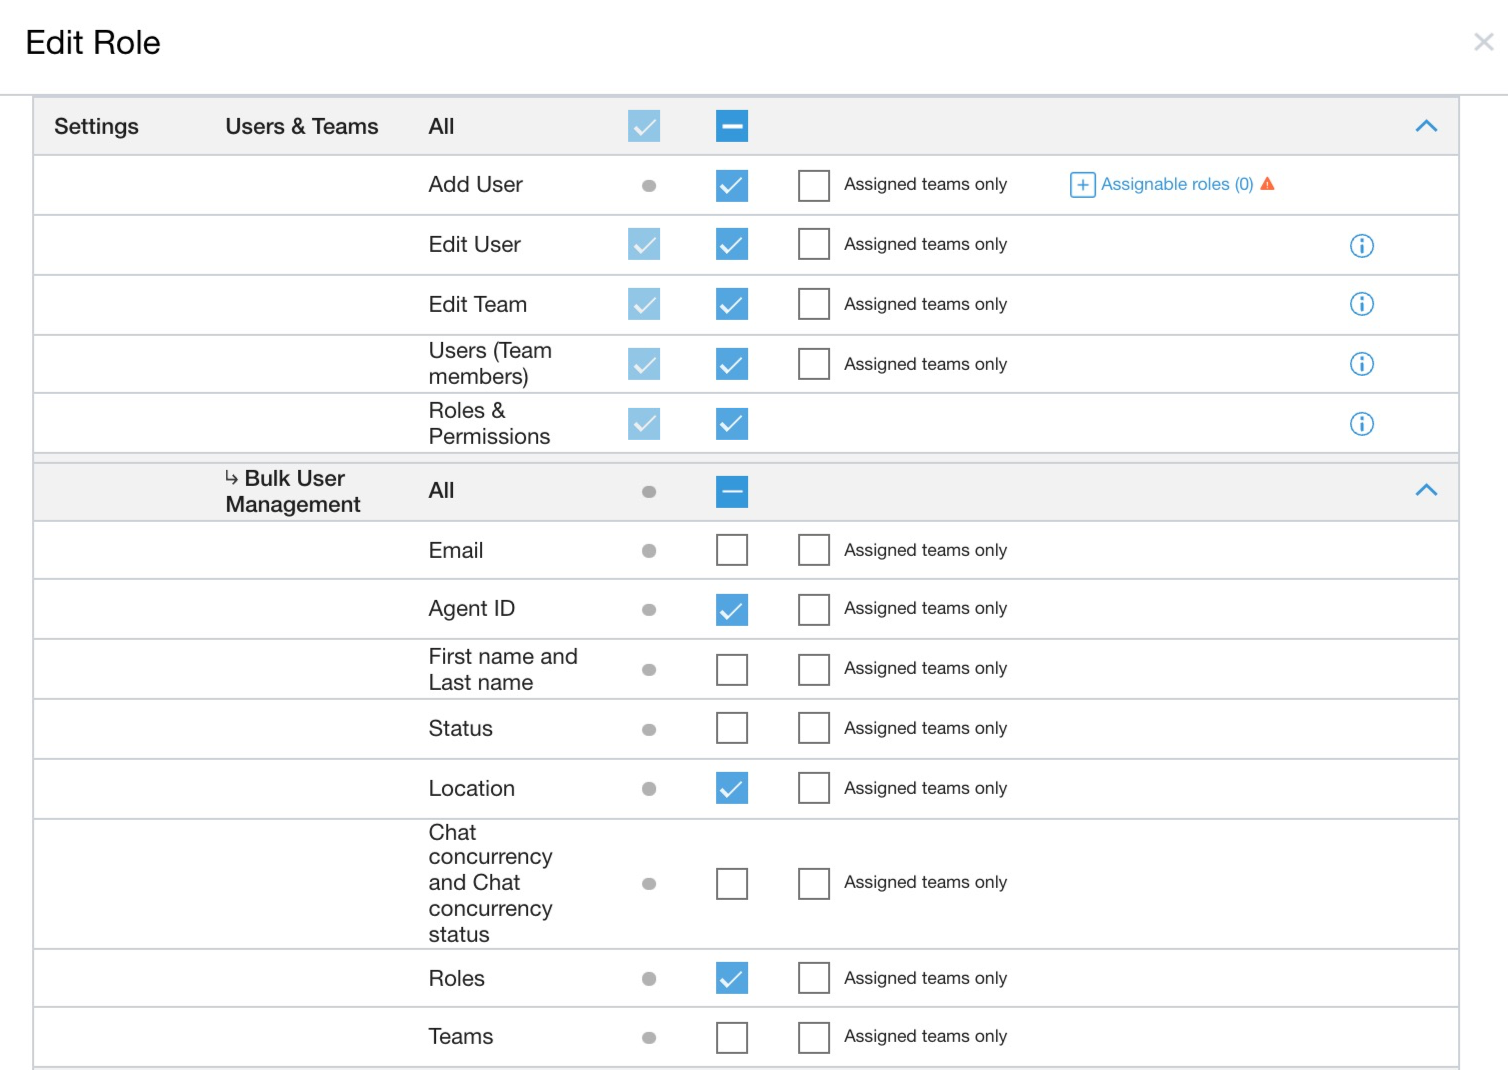Viewport: 1508px width, 1070px height.
Task: Enable the Teams permission checkbox
Action: pyautogui.click(x=731, y=1037)
